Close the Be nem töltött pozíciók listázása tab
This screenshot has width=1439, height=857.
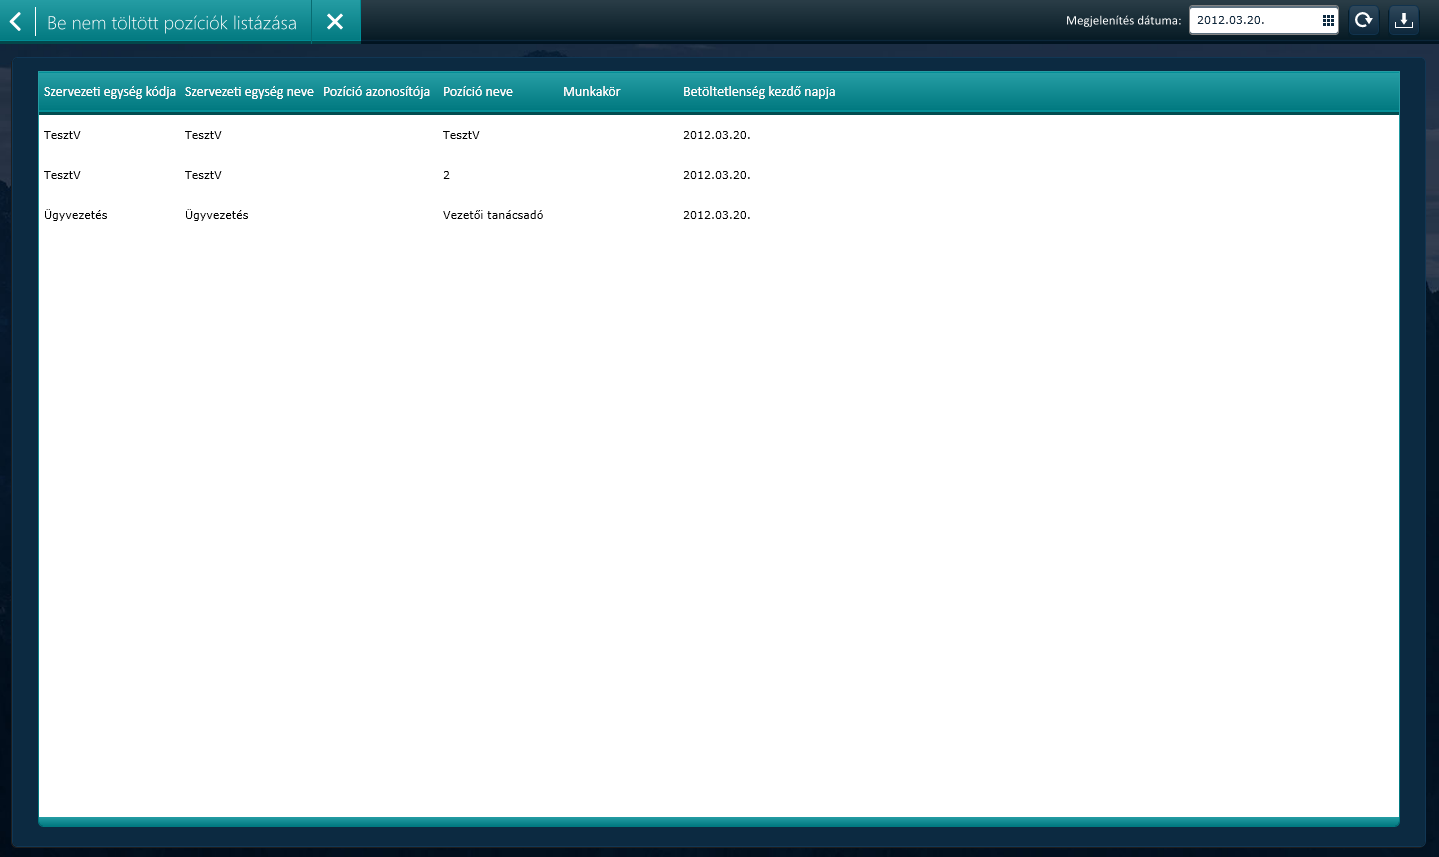click(x=335, y=22)
